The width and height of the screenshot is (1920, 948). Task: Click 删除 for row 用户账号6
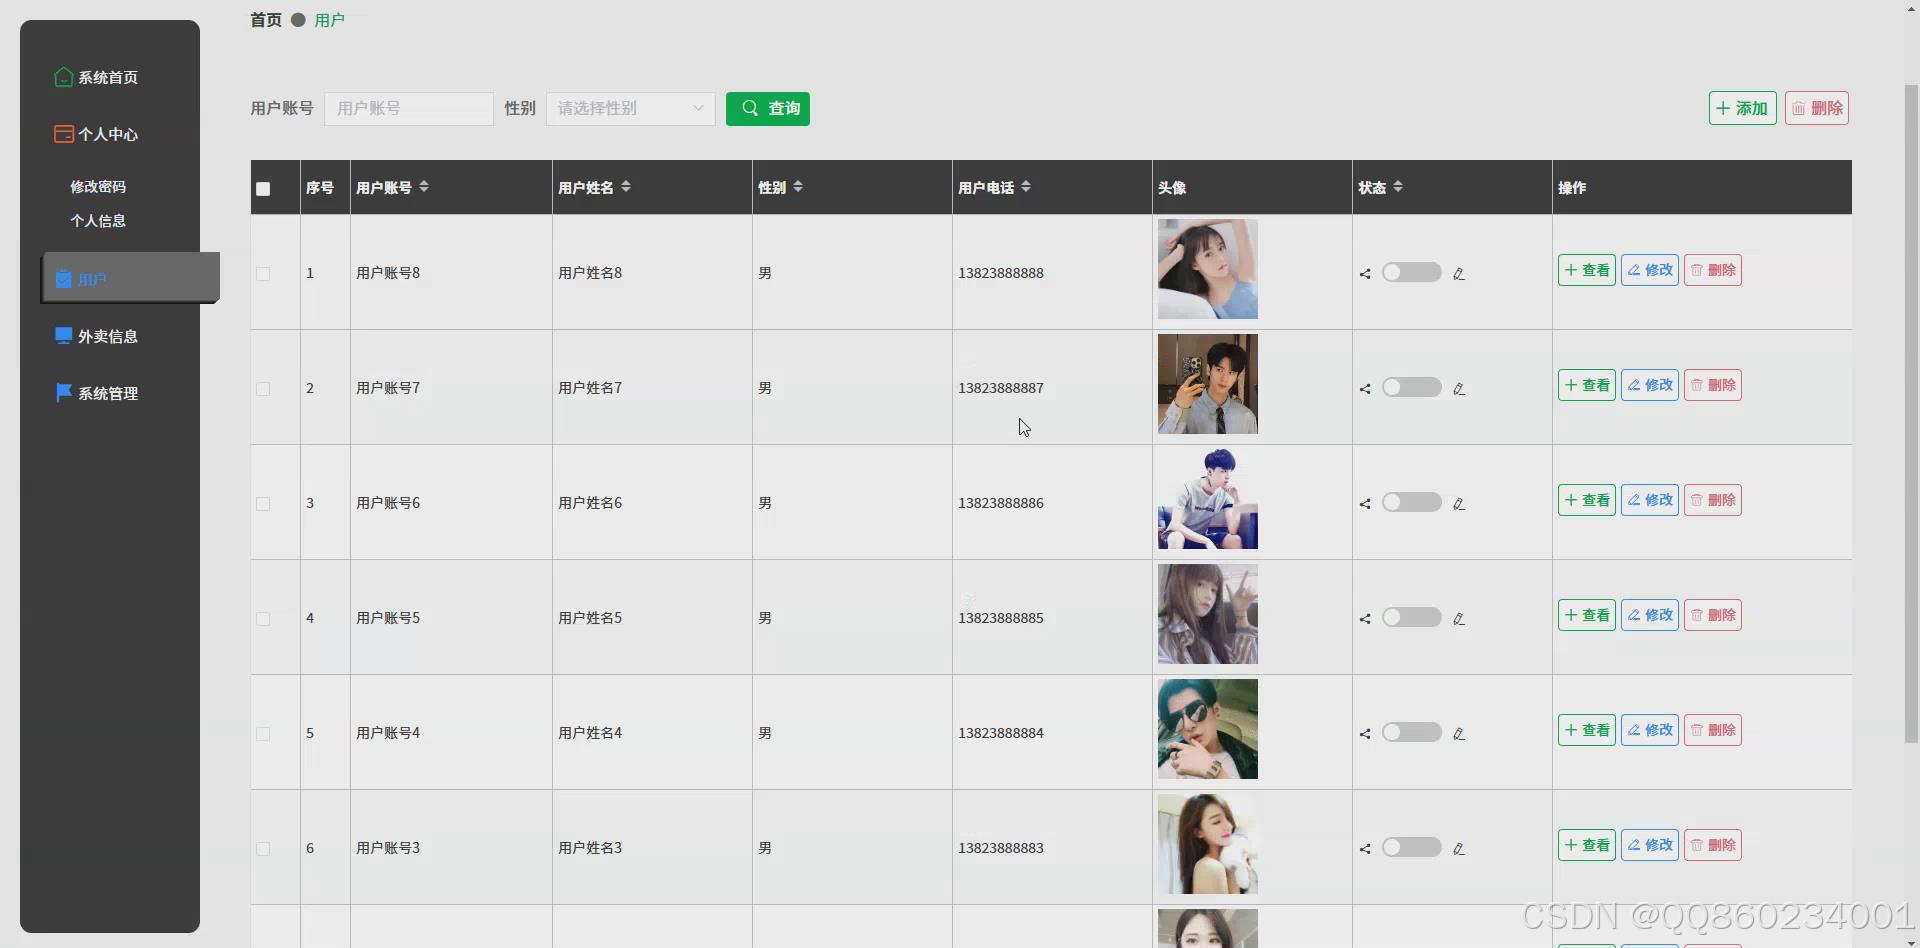1712,500
